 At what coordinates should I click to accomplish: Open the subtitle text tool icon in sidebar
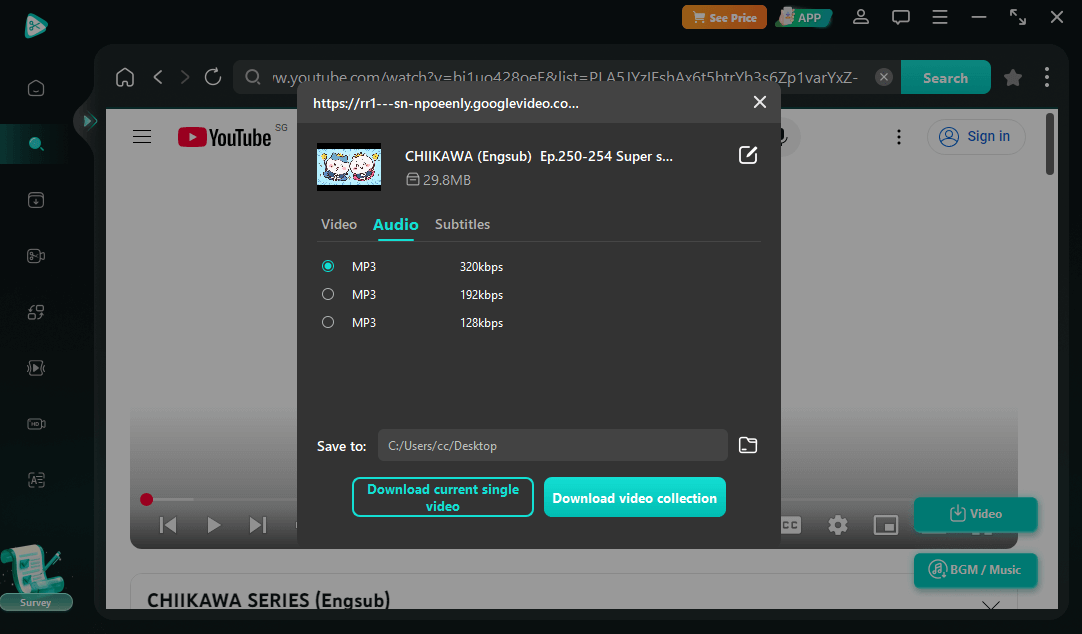[36, 479]
